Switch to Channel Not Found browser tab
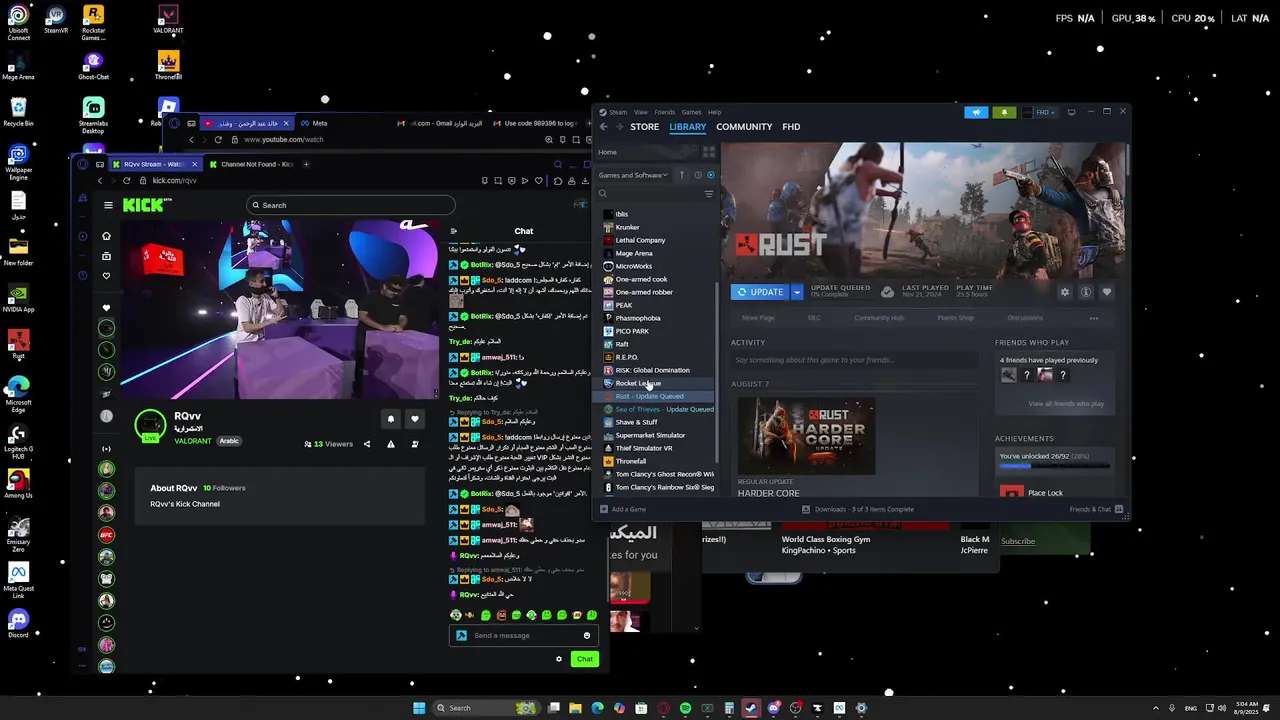The height and width of the screenshot is (720, 1280). (252, 164)
